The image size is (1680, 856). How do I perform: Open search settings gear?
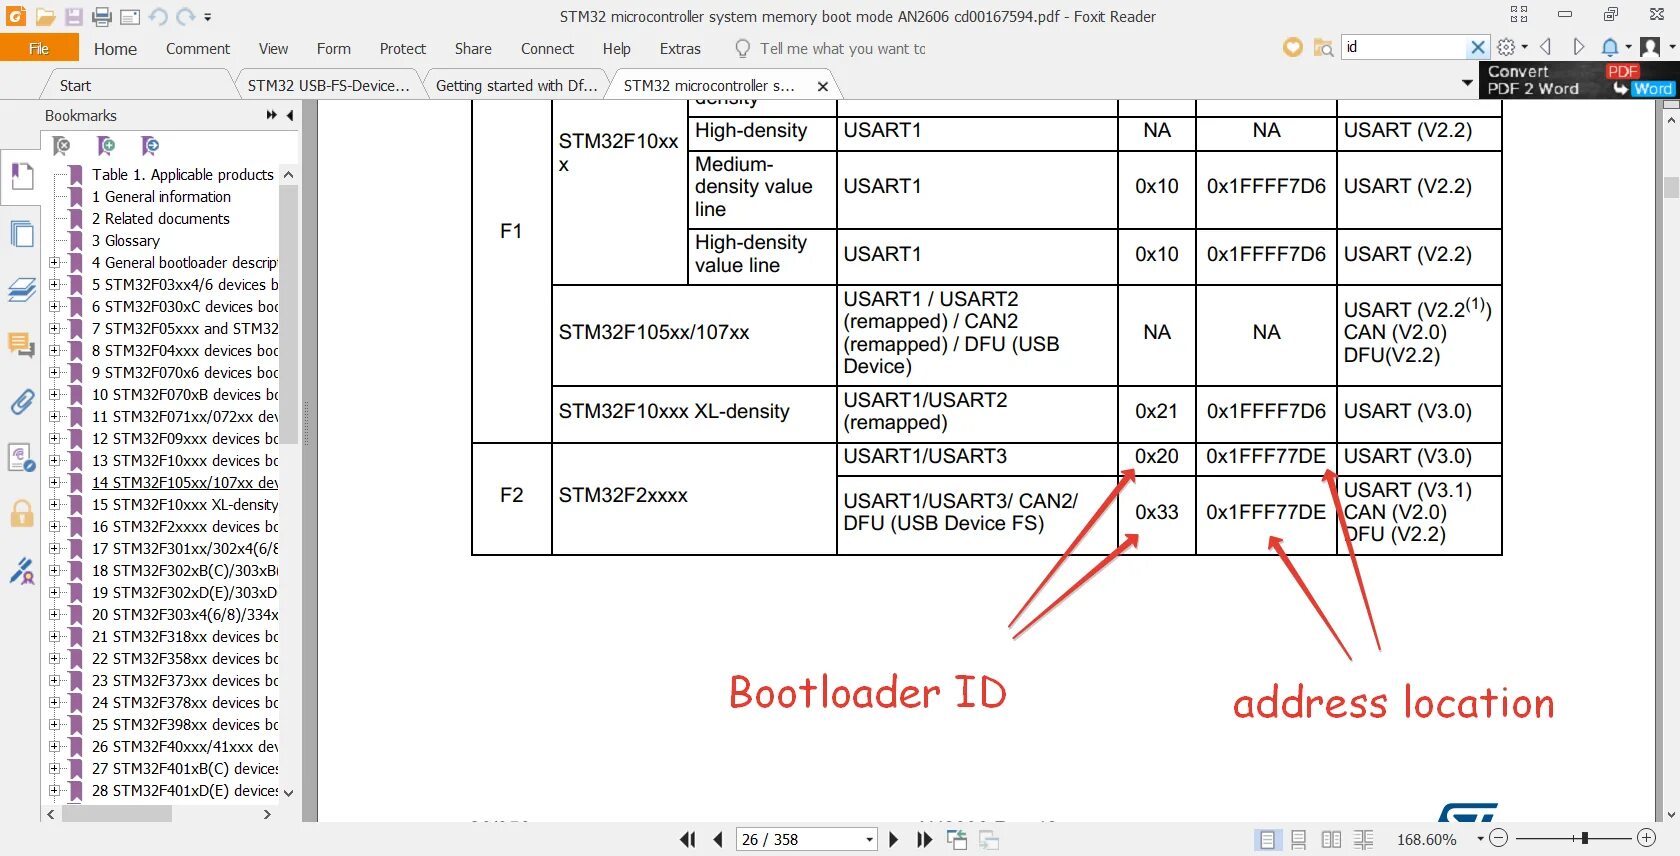pyautogui.click(x=1506, y=47)
